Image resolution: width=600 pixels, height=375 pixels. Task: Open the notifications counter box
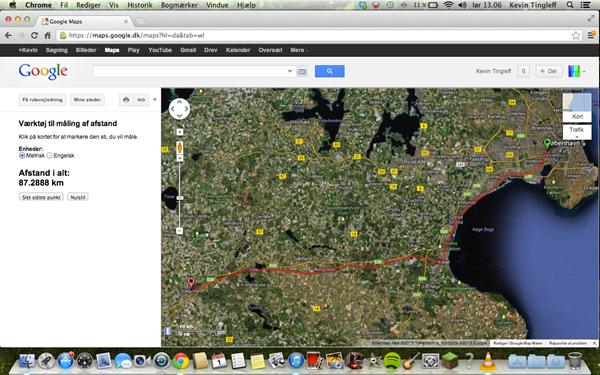point(523,71)
